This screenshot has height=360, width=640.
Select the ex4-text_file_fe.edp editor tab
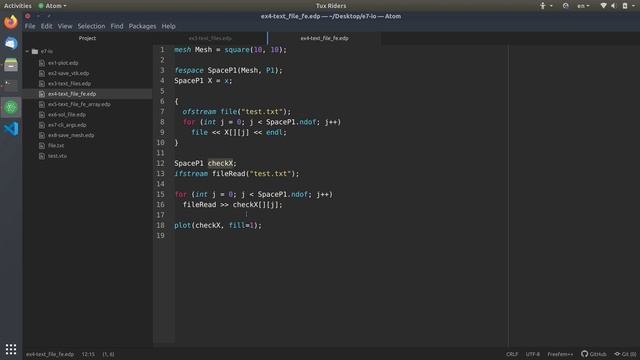[324, 38]
